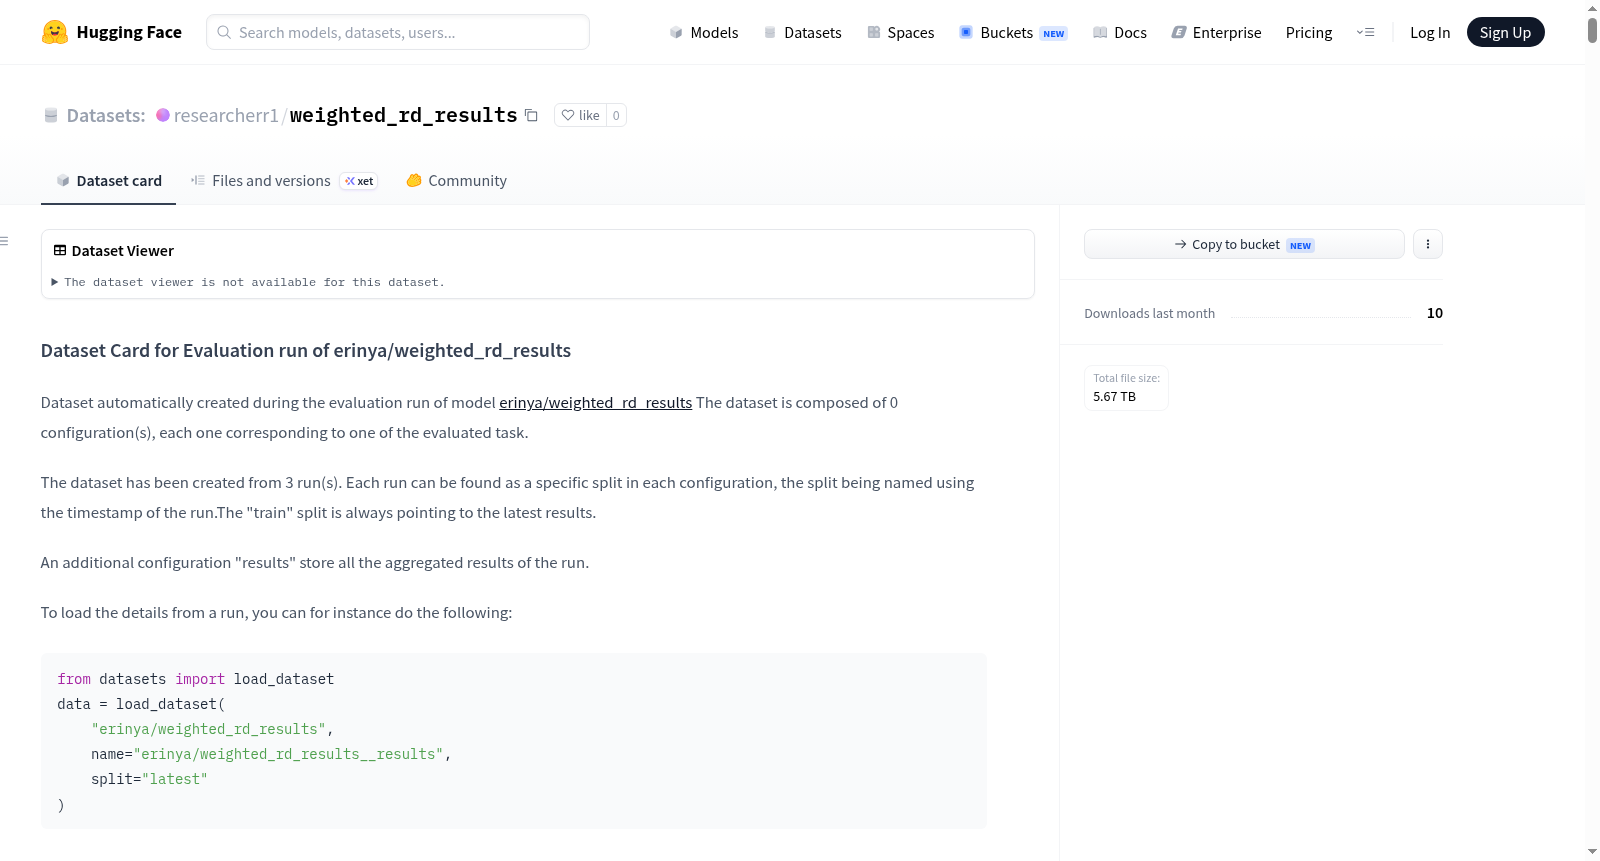Click the Hugging Face home link text
The width and height of the screenshot is (1600, 861).
[x=129, y=32]
